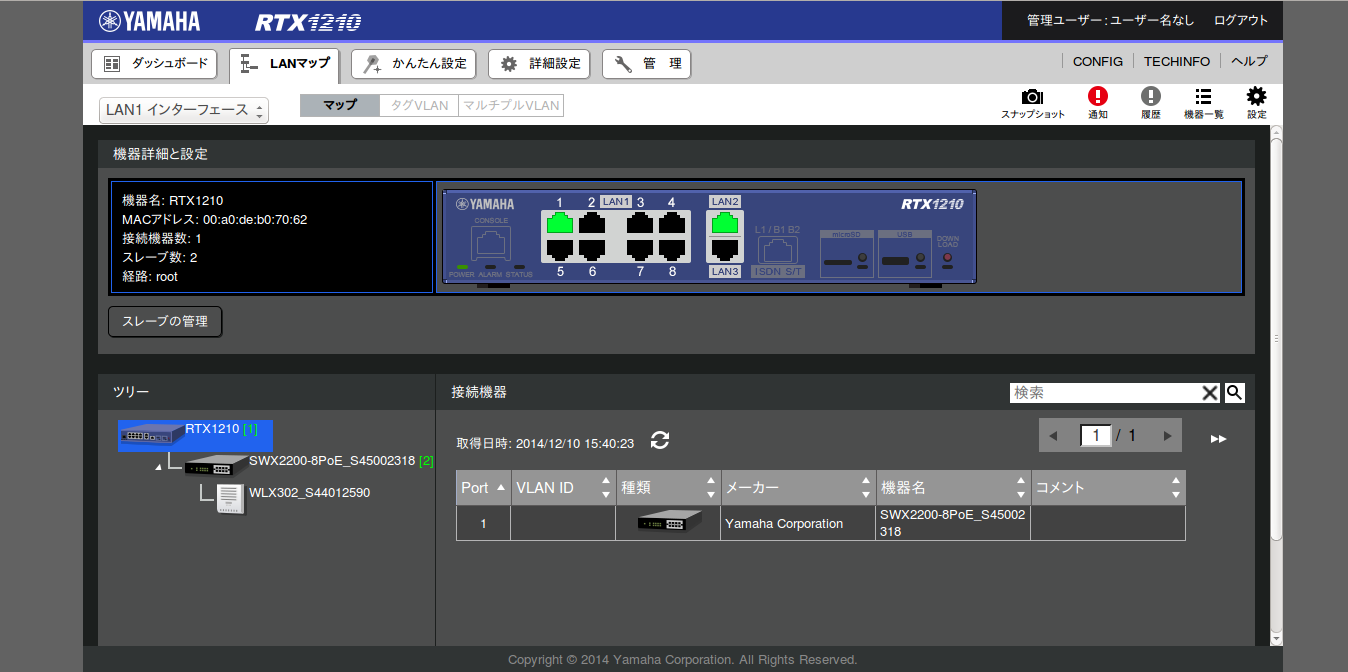1348x672 pixels.
Task: Click the スレーブの管理 button
Action: pyautogui.click(x=165, y=322)
